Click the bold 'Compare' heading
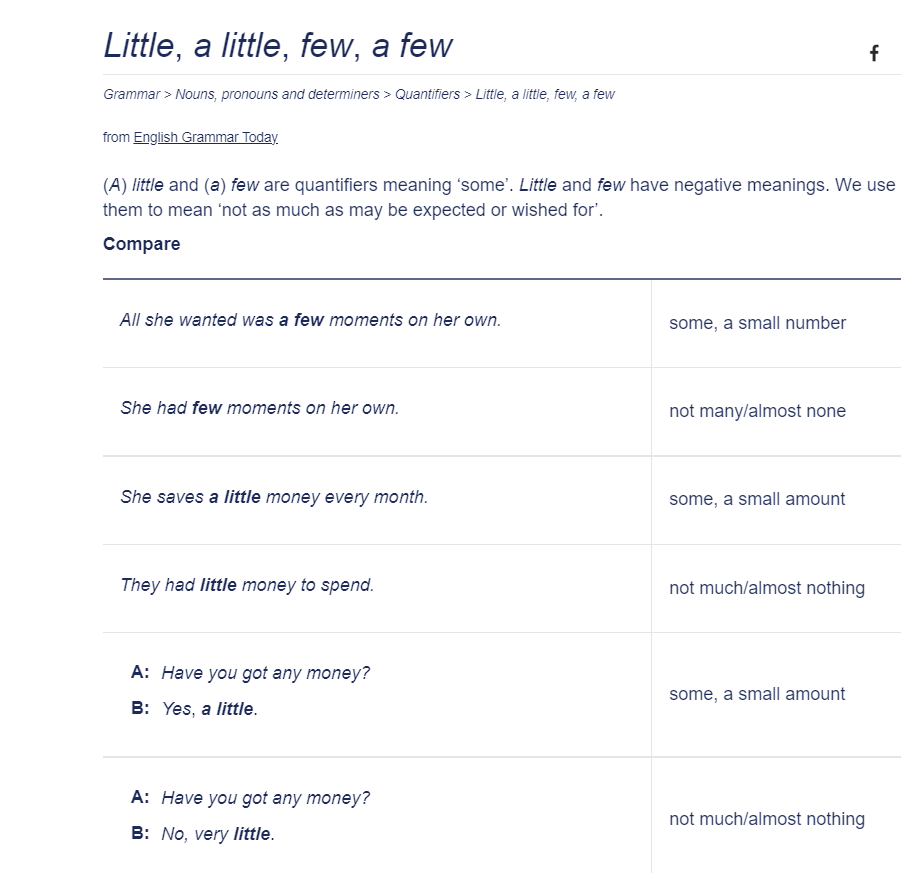The image size is (901, 873). [x=141, y=244]
